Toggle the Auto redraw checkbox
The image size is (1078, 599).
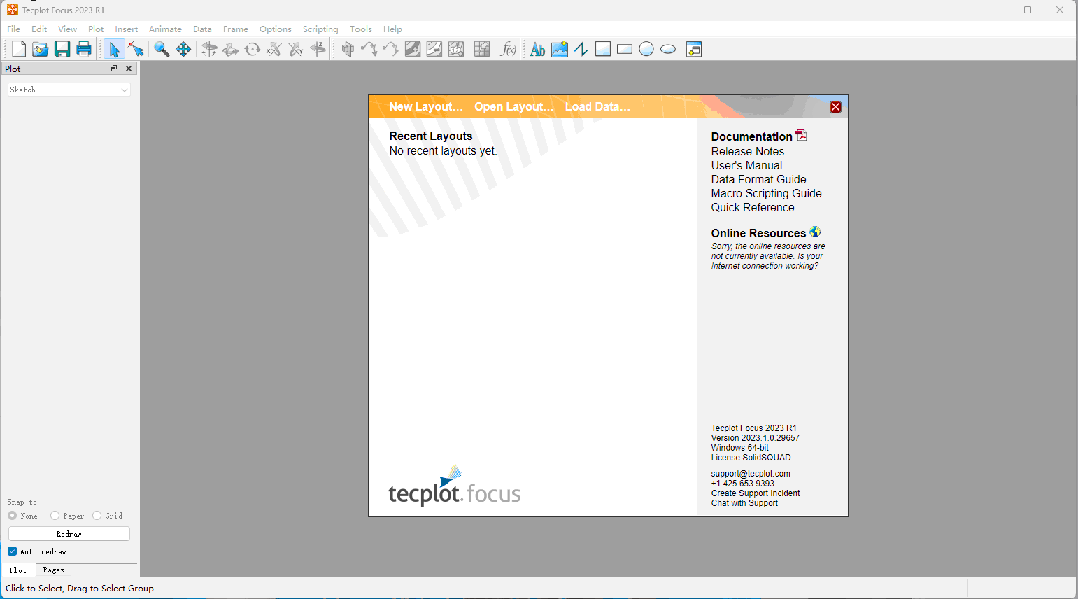point(12,552)
